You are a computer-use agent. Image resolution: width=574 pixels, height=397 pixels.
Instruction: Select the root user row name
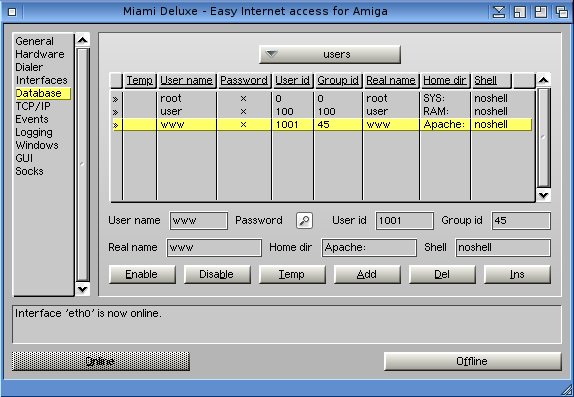(x=171, y=99)
